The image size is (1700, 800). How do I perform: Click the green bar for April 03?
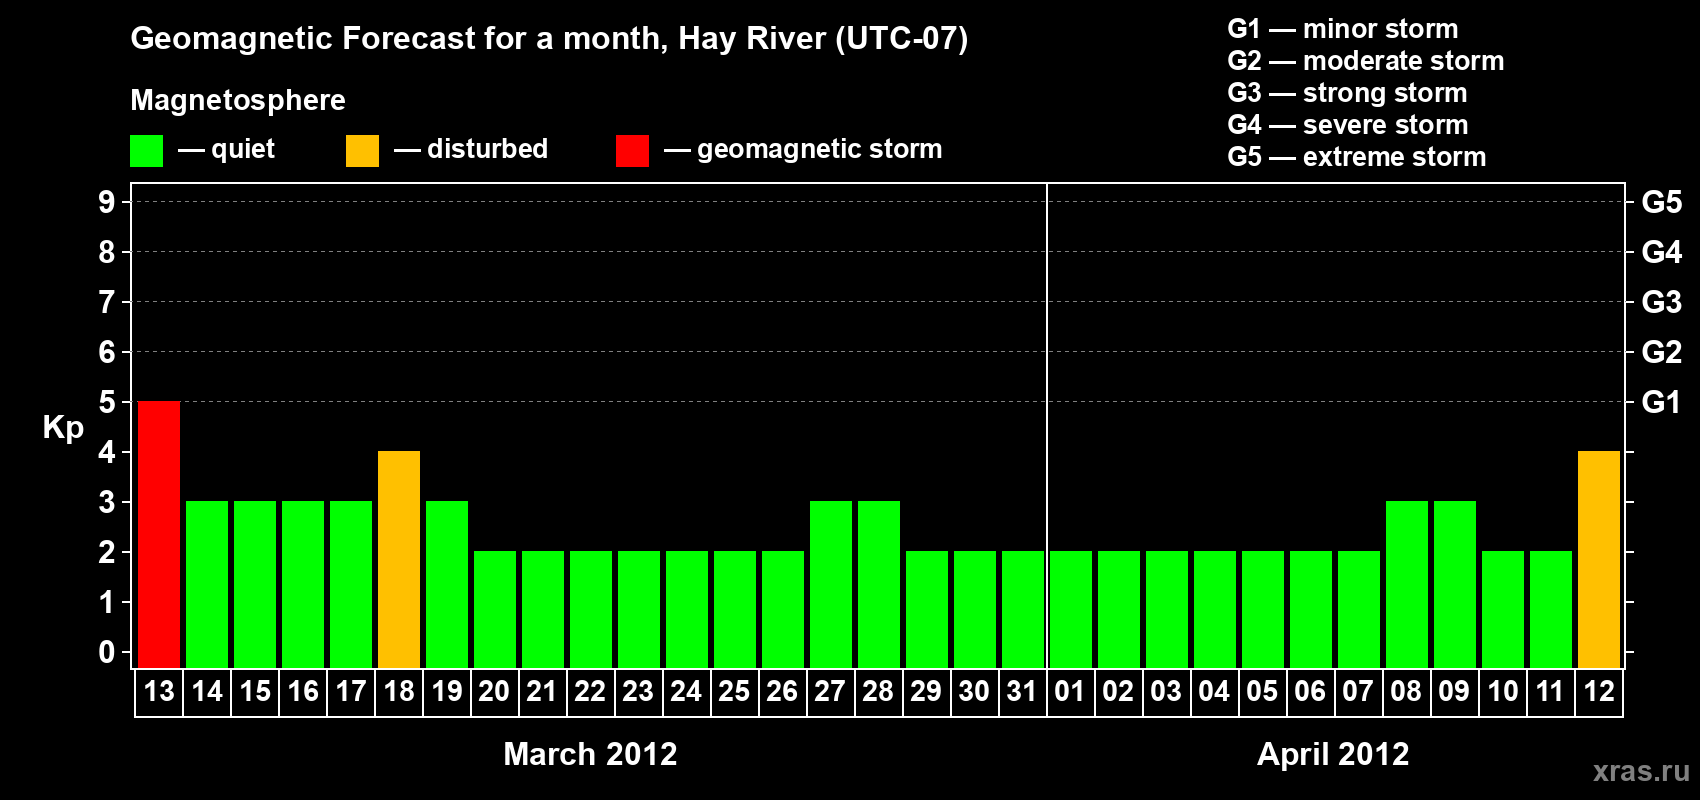[1167, 609]
